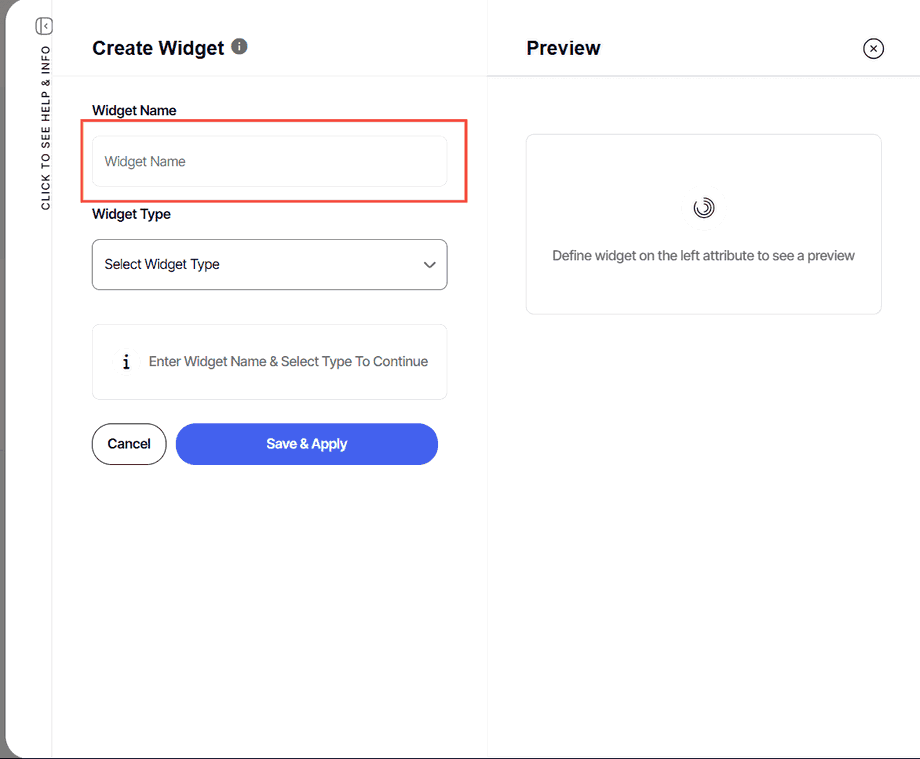Screen dimensions: 920x759
Task: Click the info icon in the hint message
Action: [125, 361]
